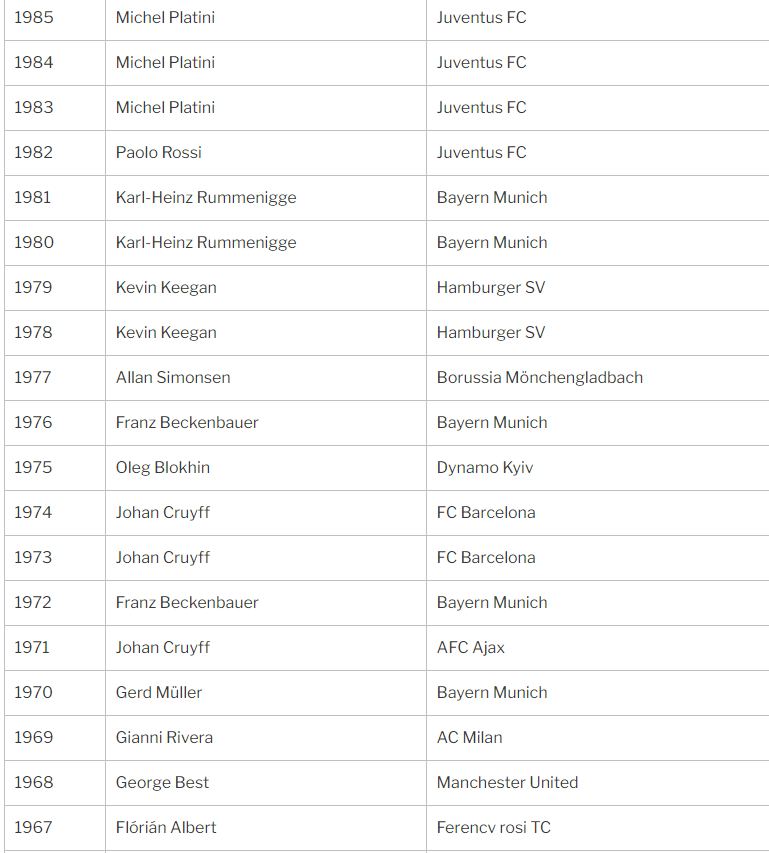Image resolution: width=769 pixels, height=853 pixels.
Task: Select the Oleg Blokhin cell
Action: click(x=163, y=468)
